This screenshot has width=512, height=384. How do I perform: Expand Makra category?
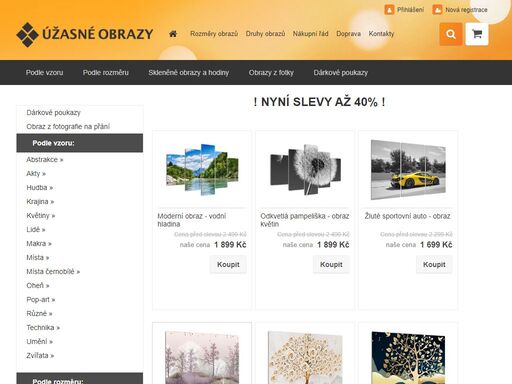point(39,244)
